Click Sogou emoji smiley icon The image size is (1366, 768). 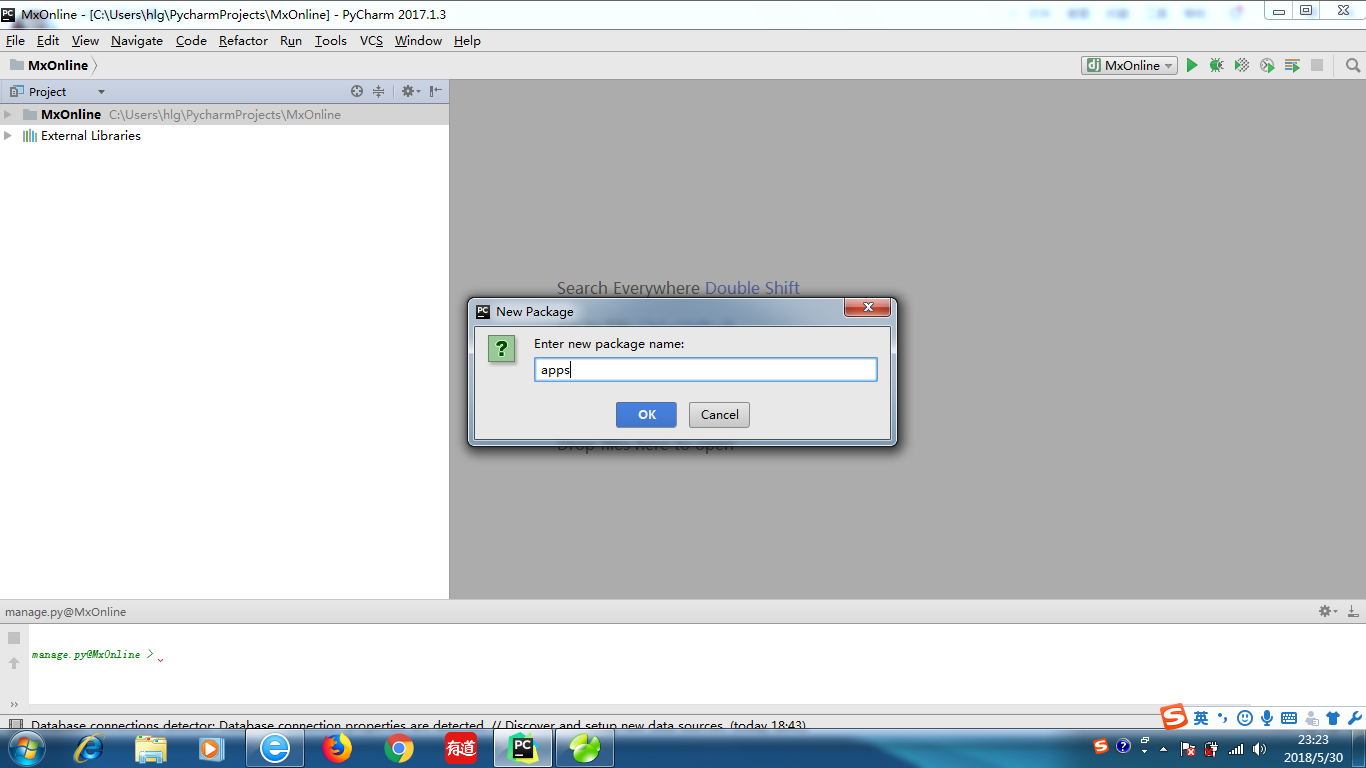(x=1244, y=718)
